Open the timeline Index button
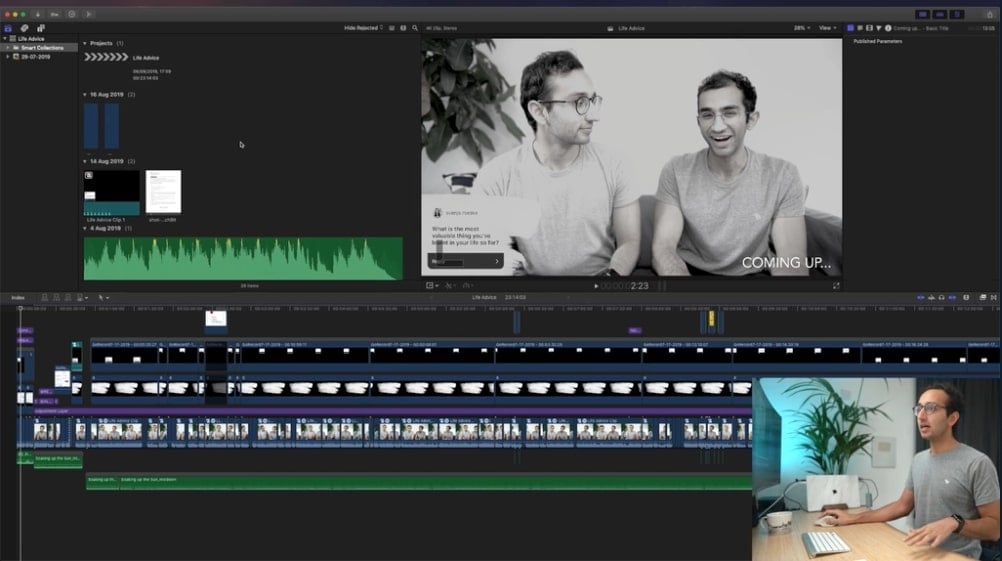Viewport: 1002px width, 561px height. (x=18, y=297)
